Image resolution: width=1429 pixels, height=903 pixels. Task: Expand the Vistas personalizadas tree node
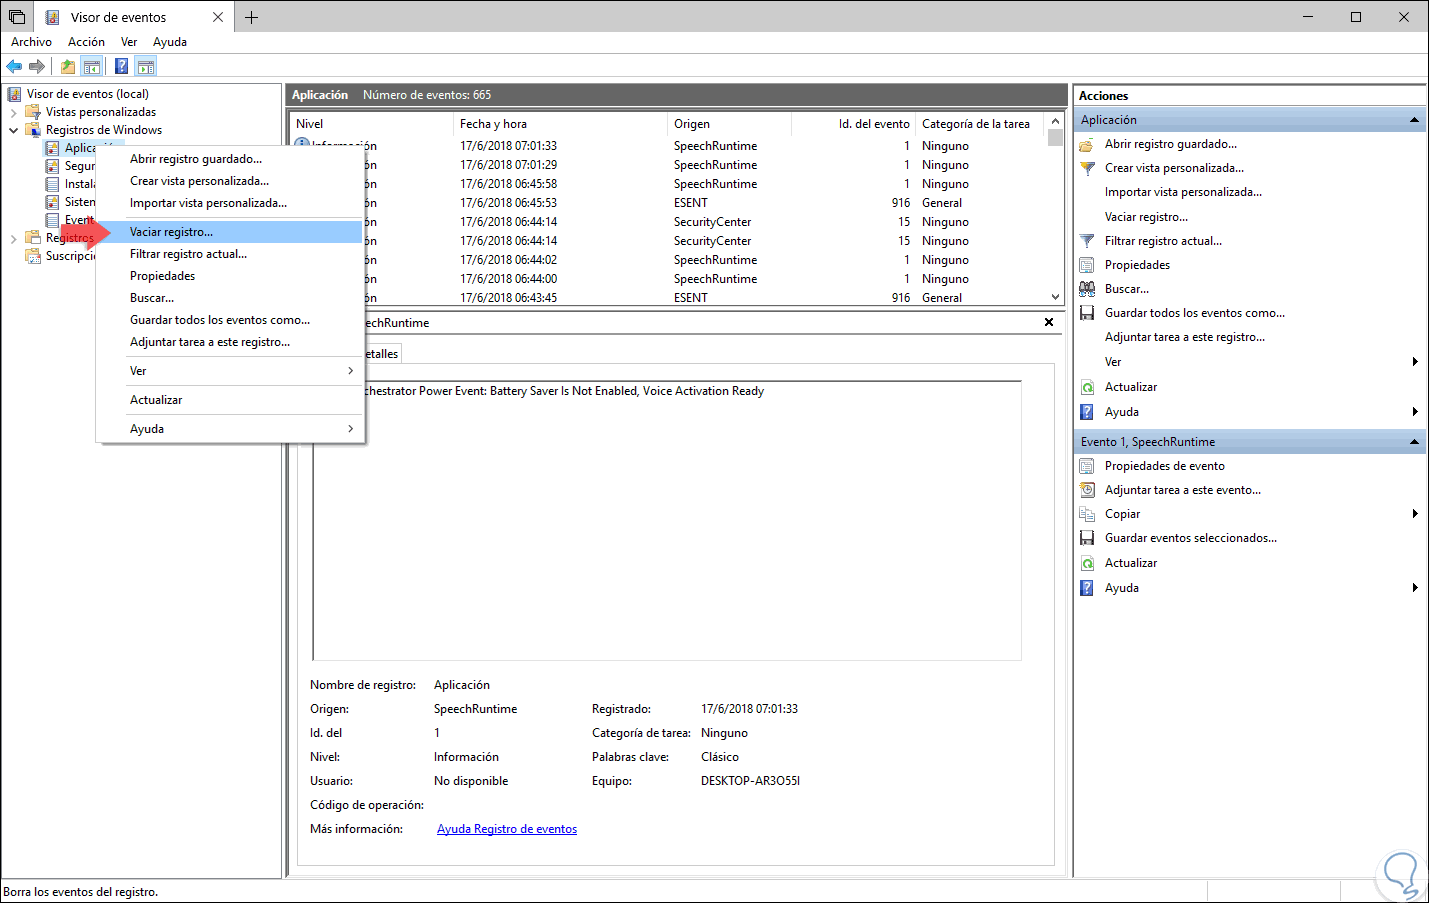click(13, 112)
